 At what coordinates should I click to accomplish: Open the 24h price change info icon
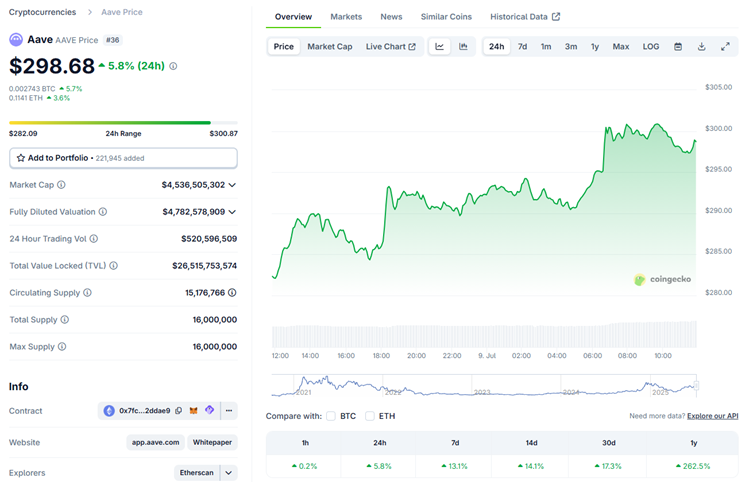[173, 66]
